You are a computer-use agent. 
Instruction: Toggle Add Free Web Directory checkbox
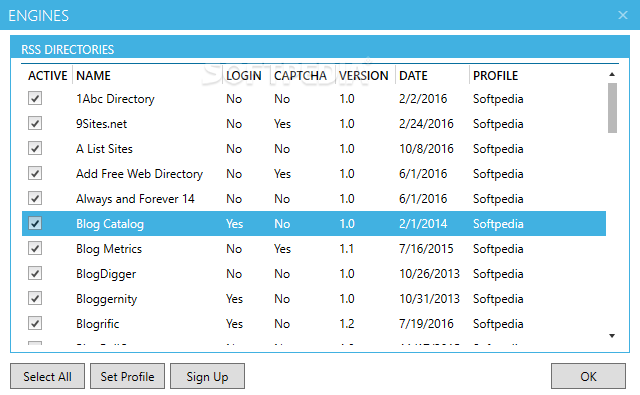click(x=35, y=173)
